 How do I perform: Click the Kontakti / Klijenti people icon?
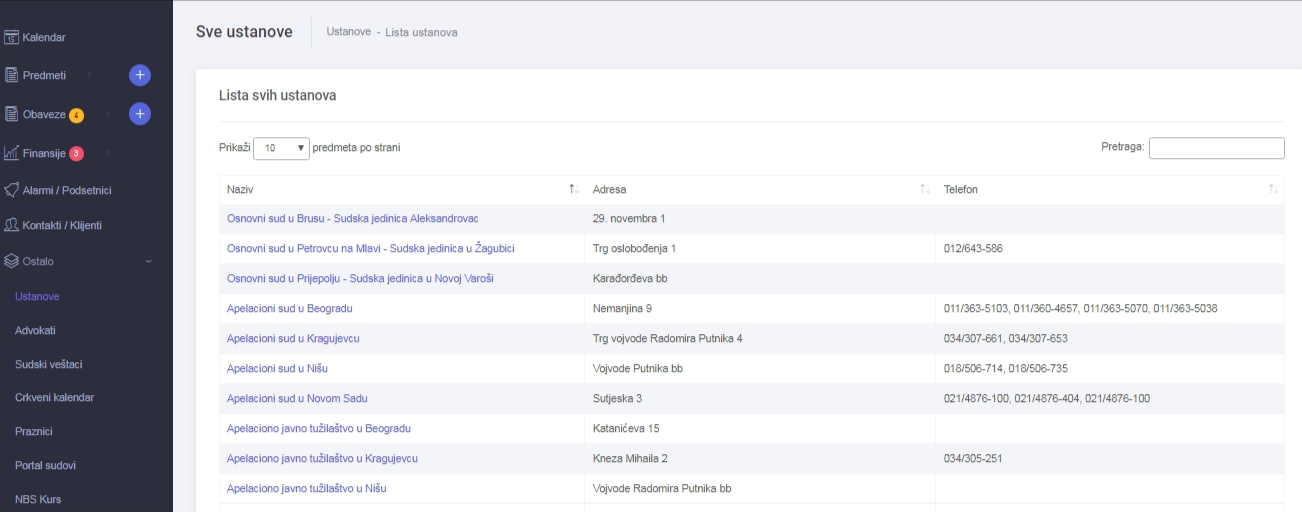click(11, 225)
